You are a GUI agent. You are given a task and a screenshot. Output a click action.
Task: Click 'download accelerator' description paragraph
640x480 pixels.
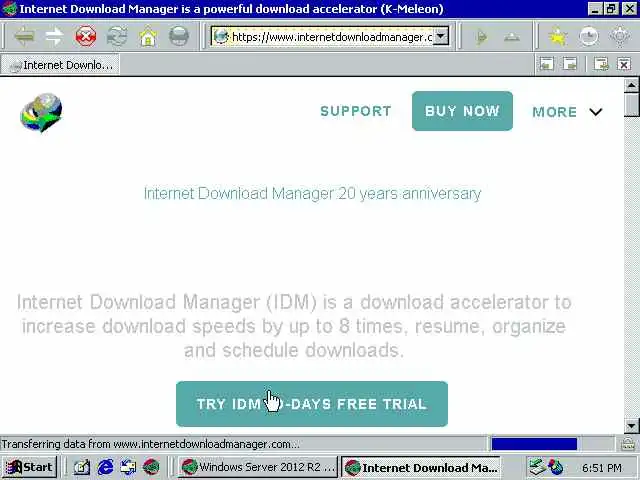pyautogui.click(x=294, y=326)
